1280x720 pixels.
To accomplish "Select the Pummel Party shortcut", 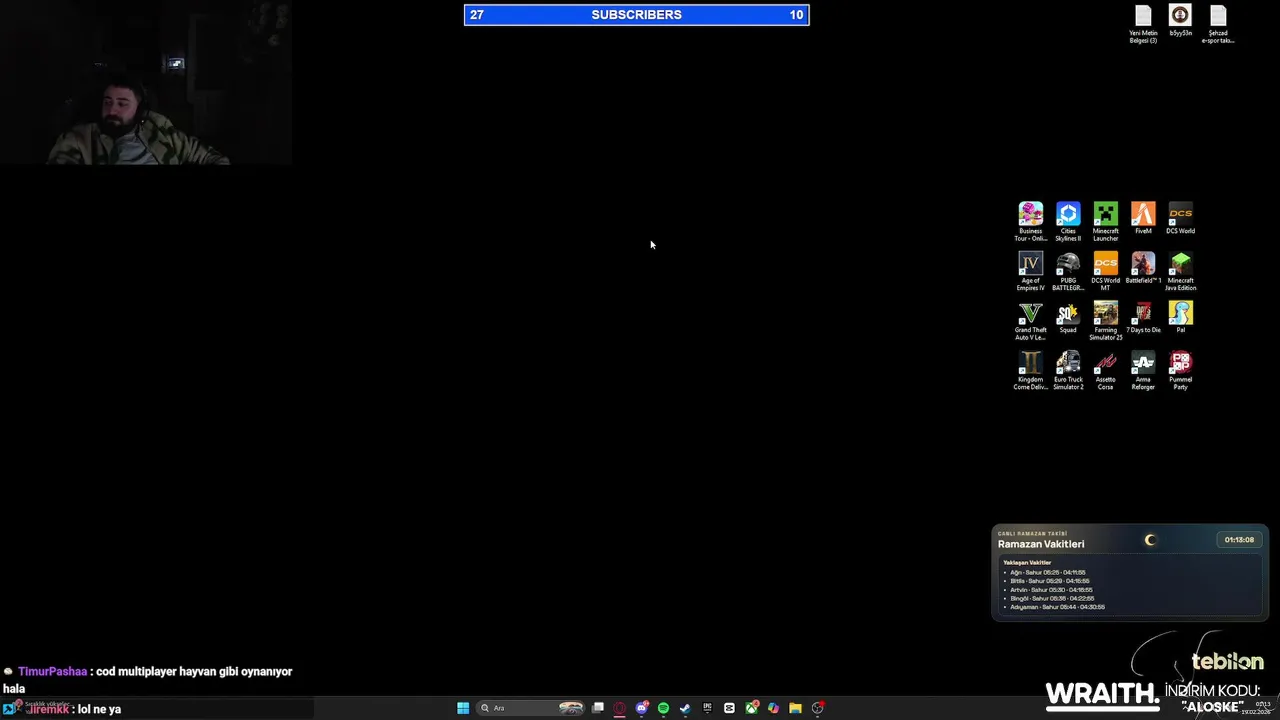I will pyautogui.click(x=1180, y=370).
